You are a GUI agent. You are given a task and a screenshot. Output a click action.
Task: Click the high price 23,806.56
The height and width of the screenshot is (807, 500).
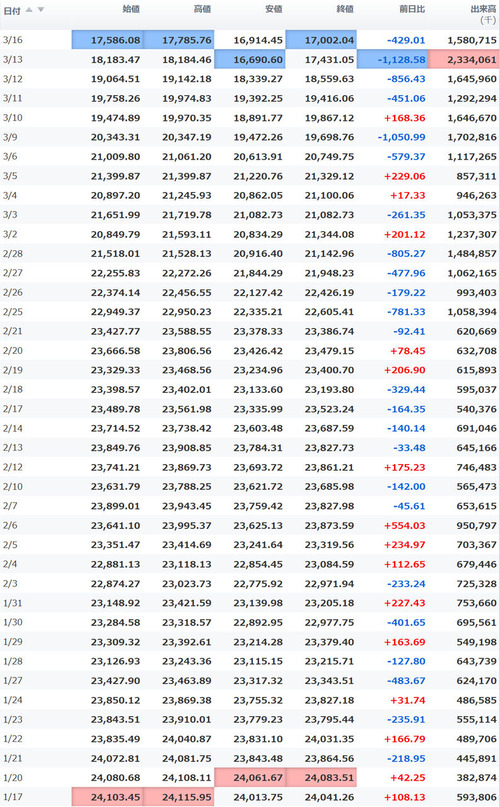(x=186, y=350)
